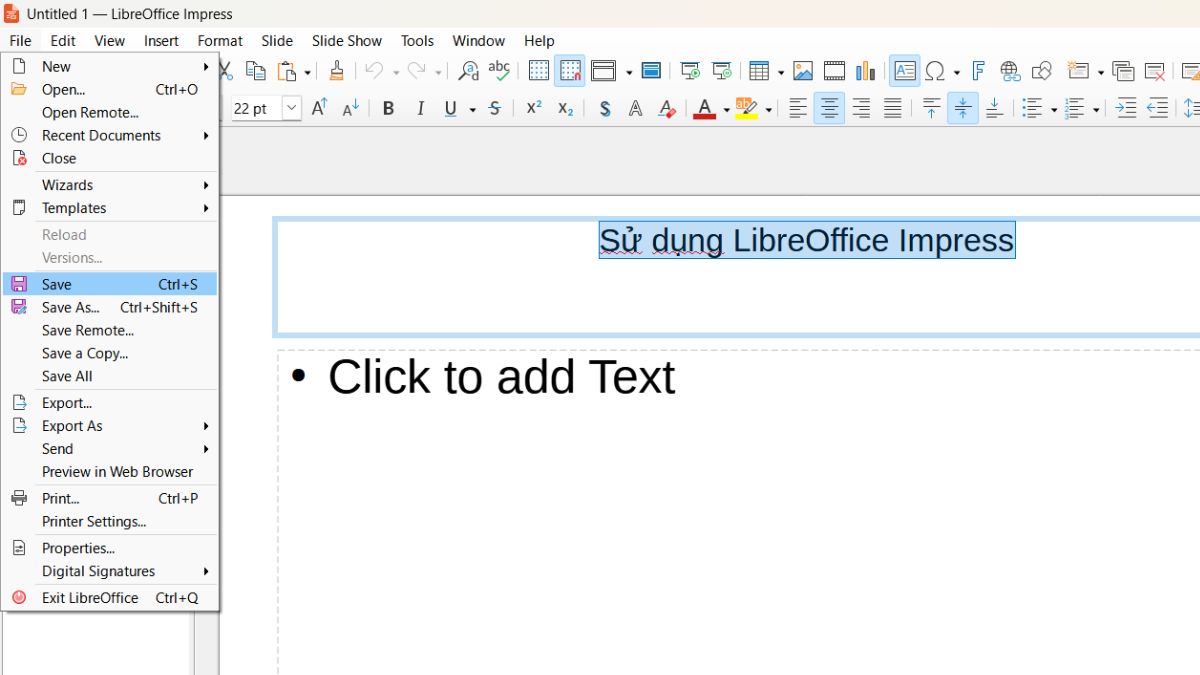This screenshot has width=1200, height=675.
Task: Run the spelling check abc icon
Action: [499, 71]
